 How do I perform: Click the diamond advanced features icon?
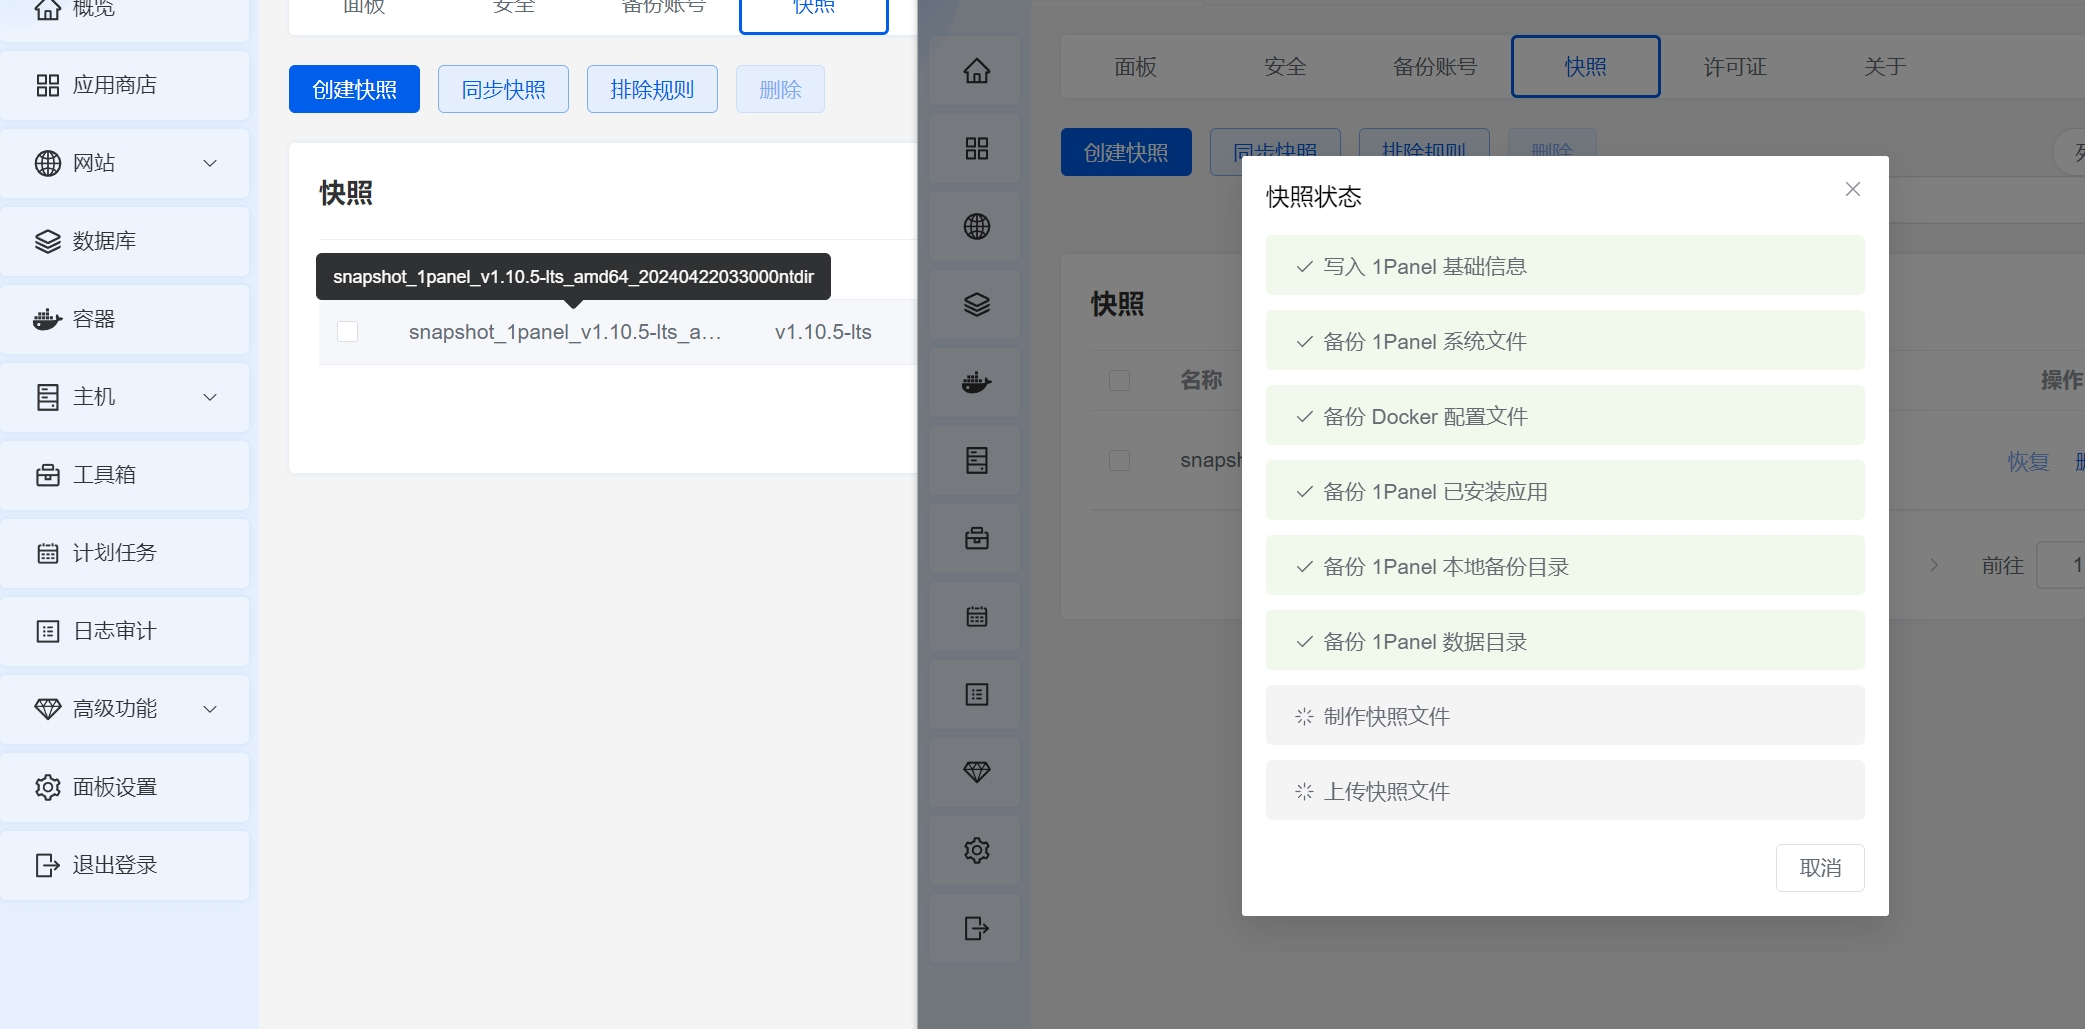(x=975, y=771)
